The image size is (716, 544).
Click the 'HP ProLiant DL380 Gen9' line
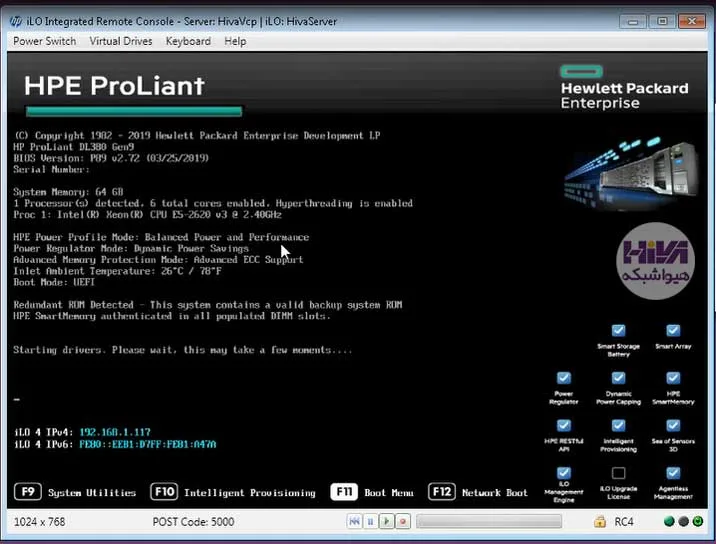tap(74, 147)
